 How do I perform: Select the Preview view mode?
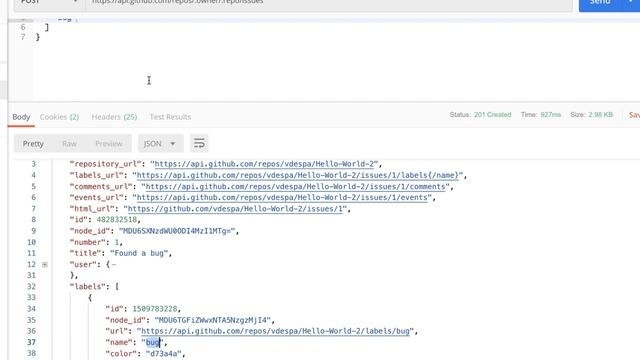109,144
